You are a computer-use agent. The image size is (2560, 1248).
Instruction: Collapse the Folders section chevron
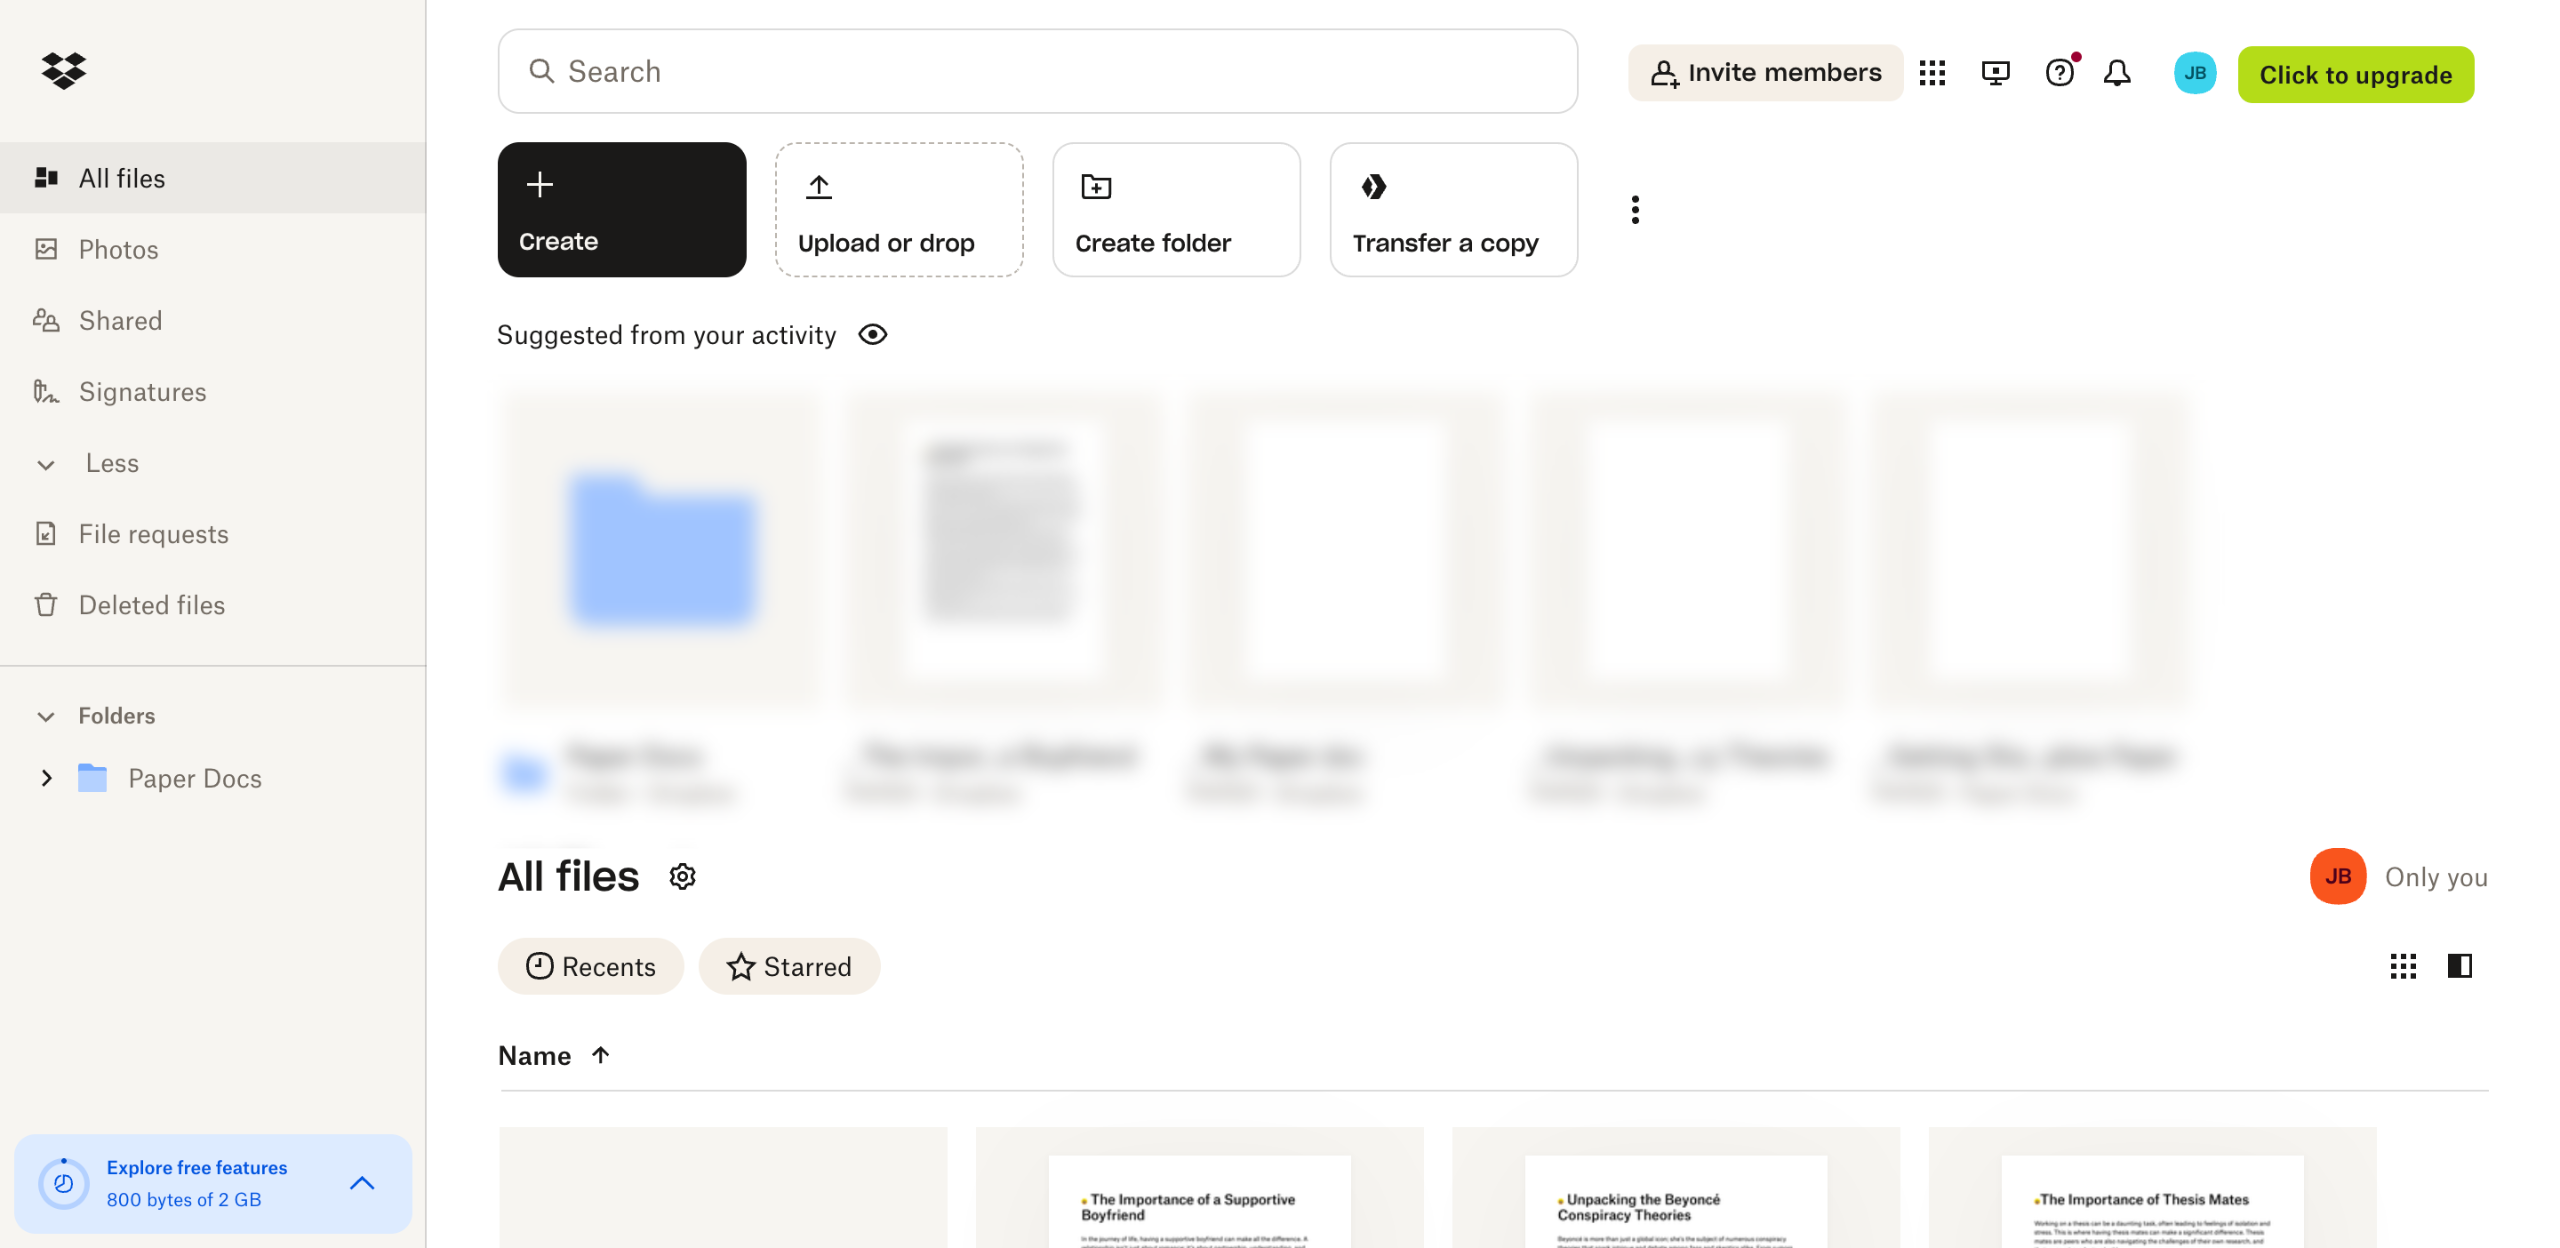pos(46,717)
